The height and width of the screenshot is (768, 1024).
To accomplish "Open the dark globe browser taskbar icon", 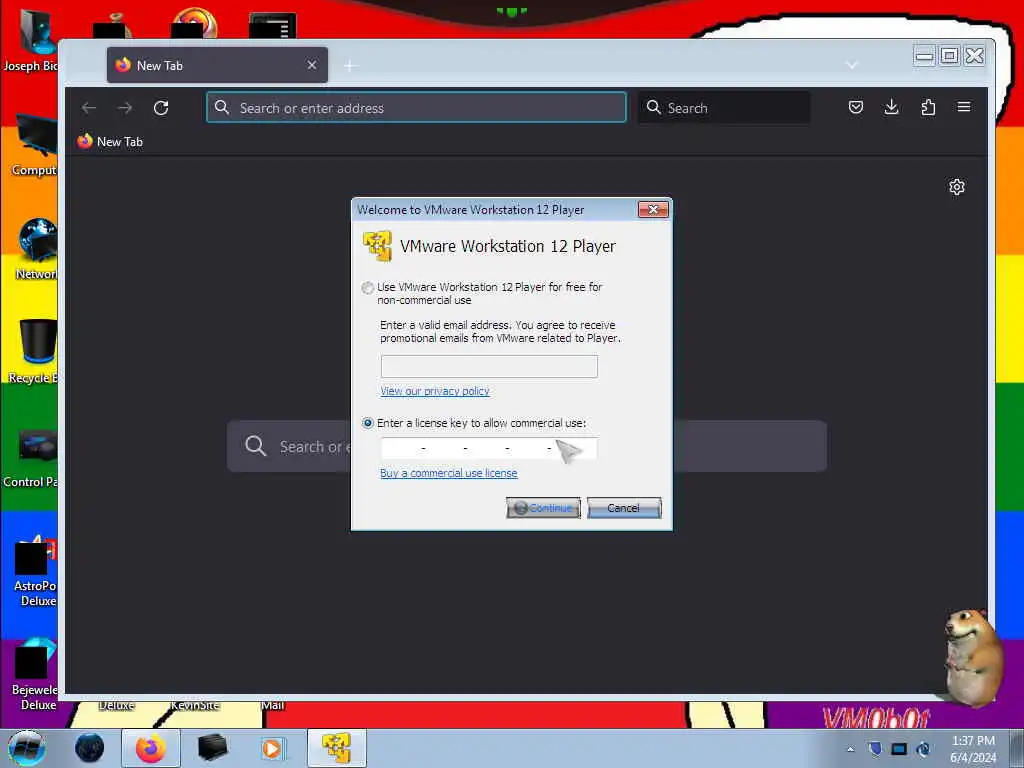I will click(89, 748).
